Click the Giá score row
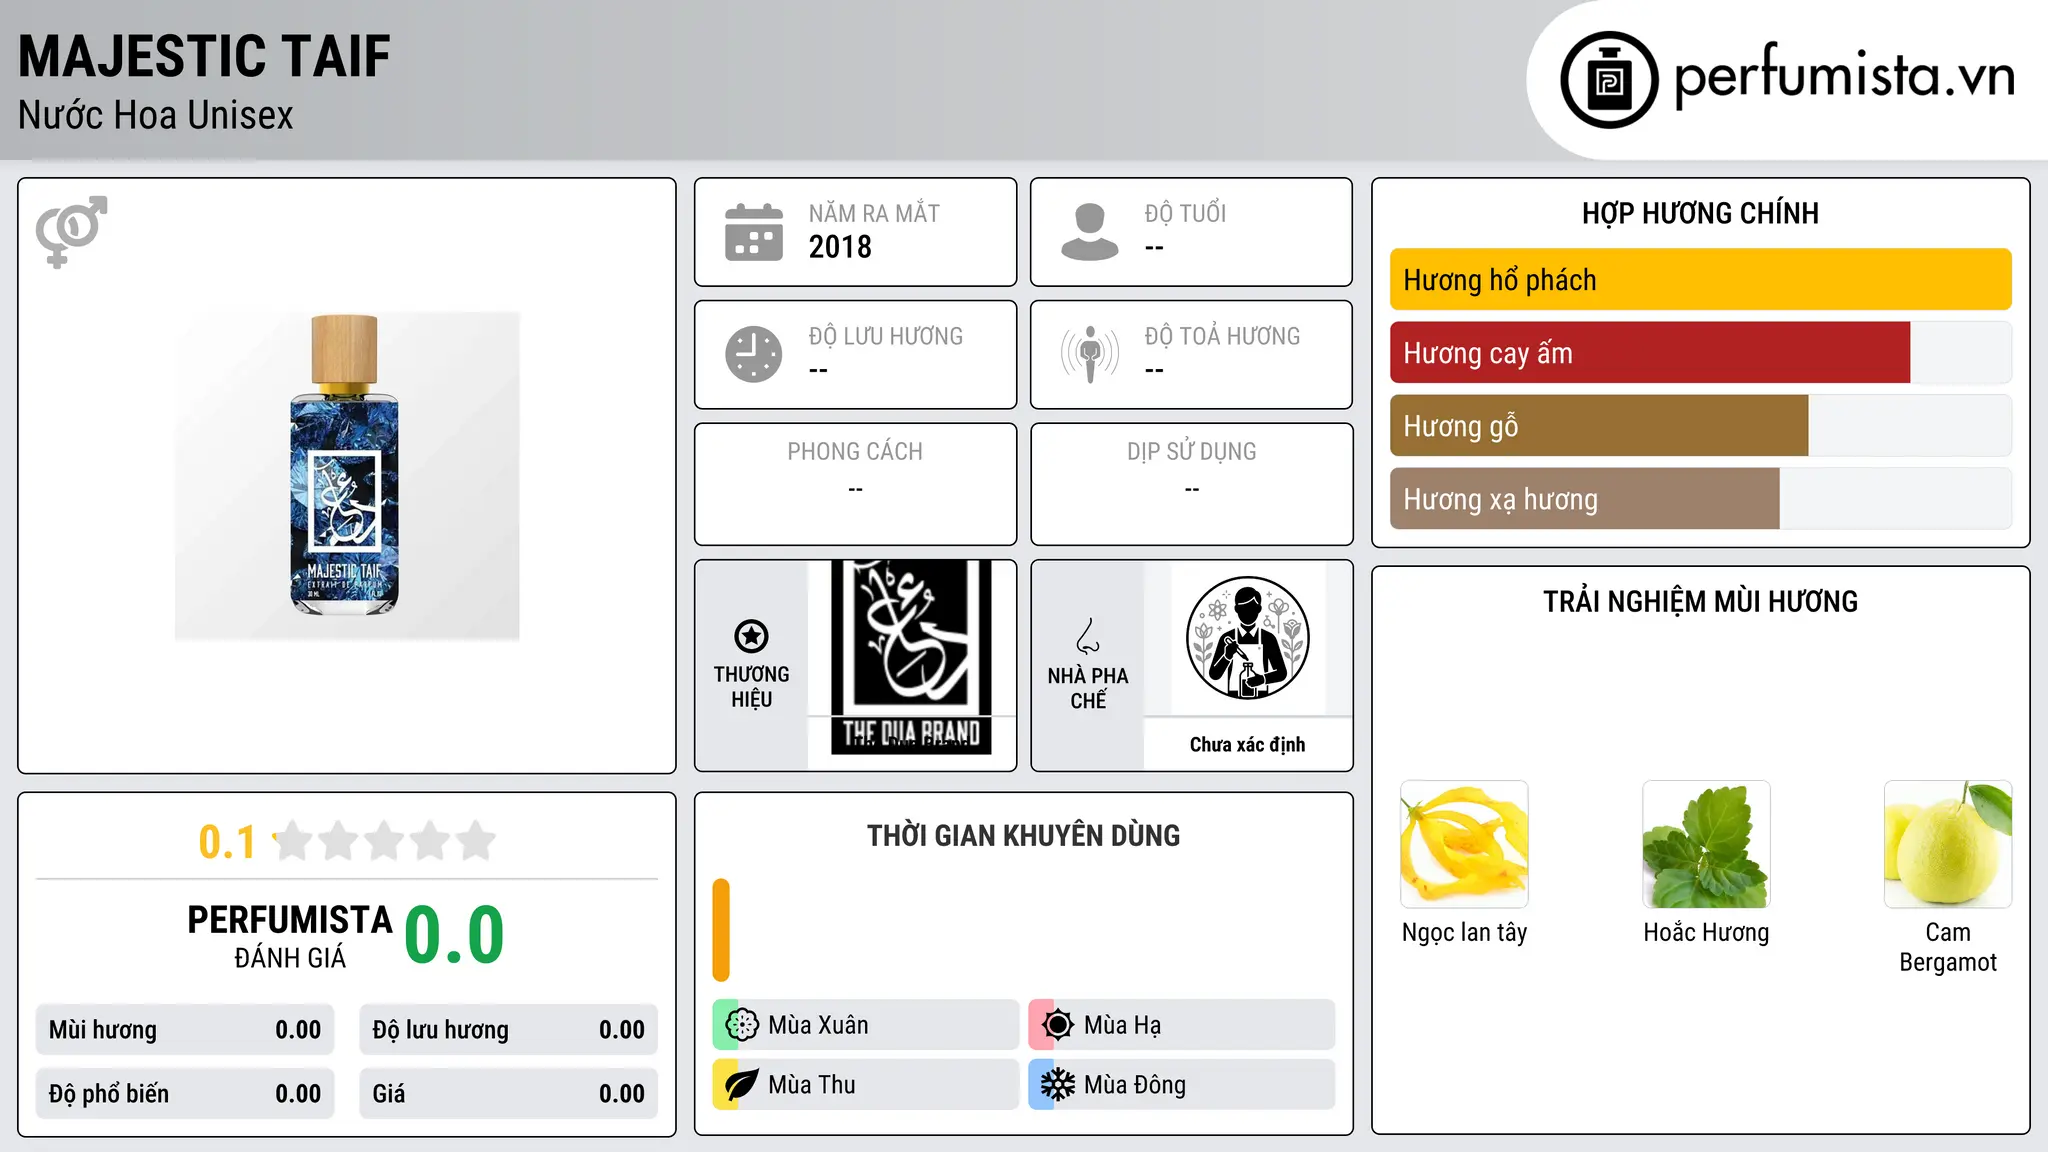Screen dimensions: 2048x1152 click(508, 1094)
